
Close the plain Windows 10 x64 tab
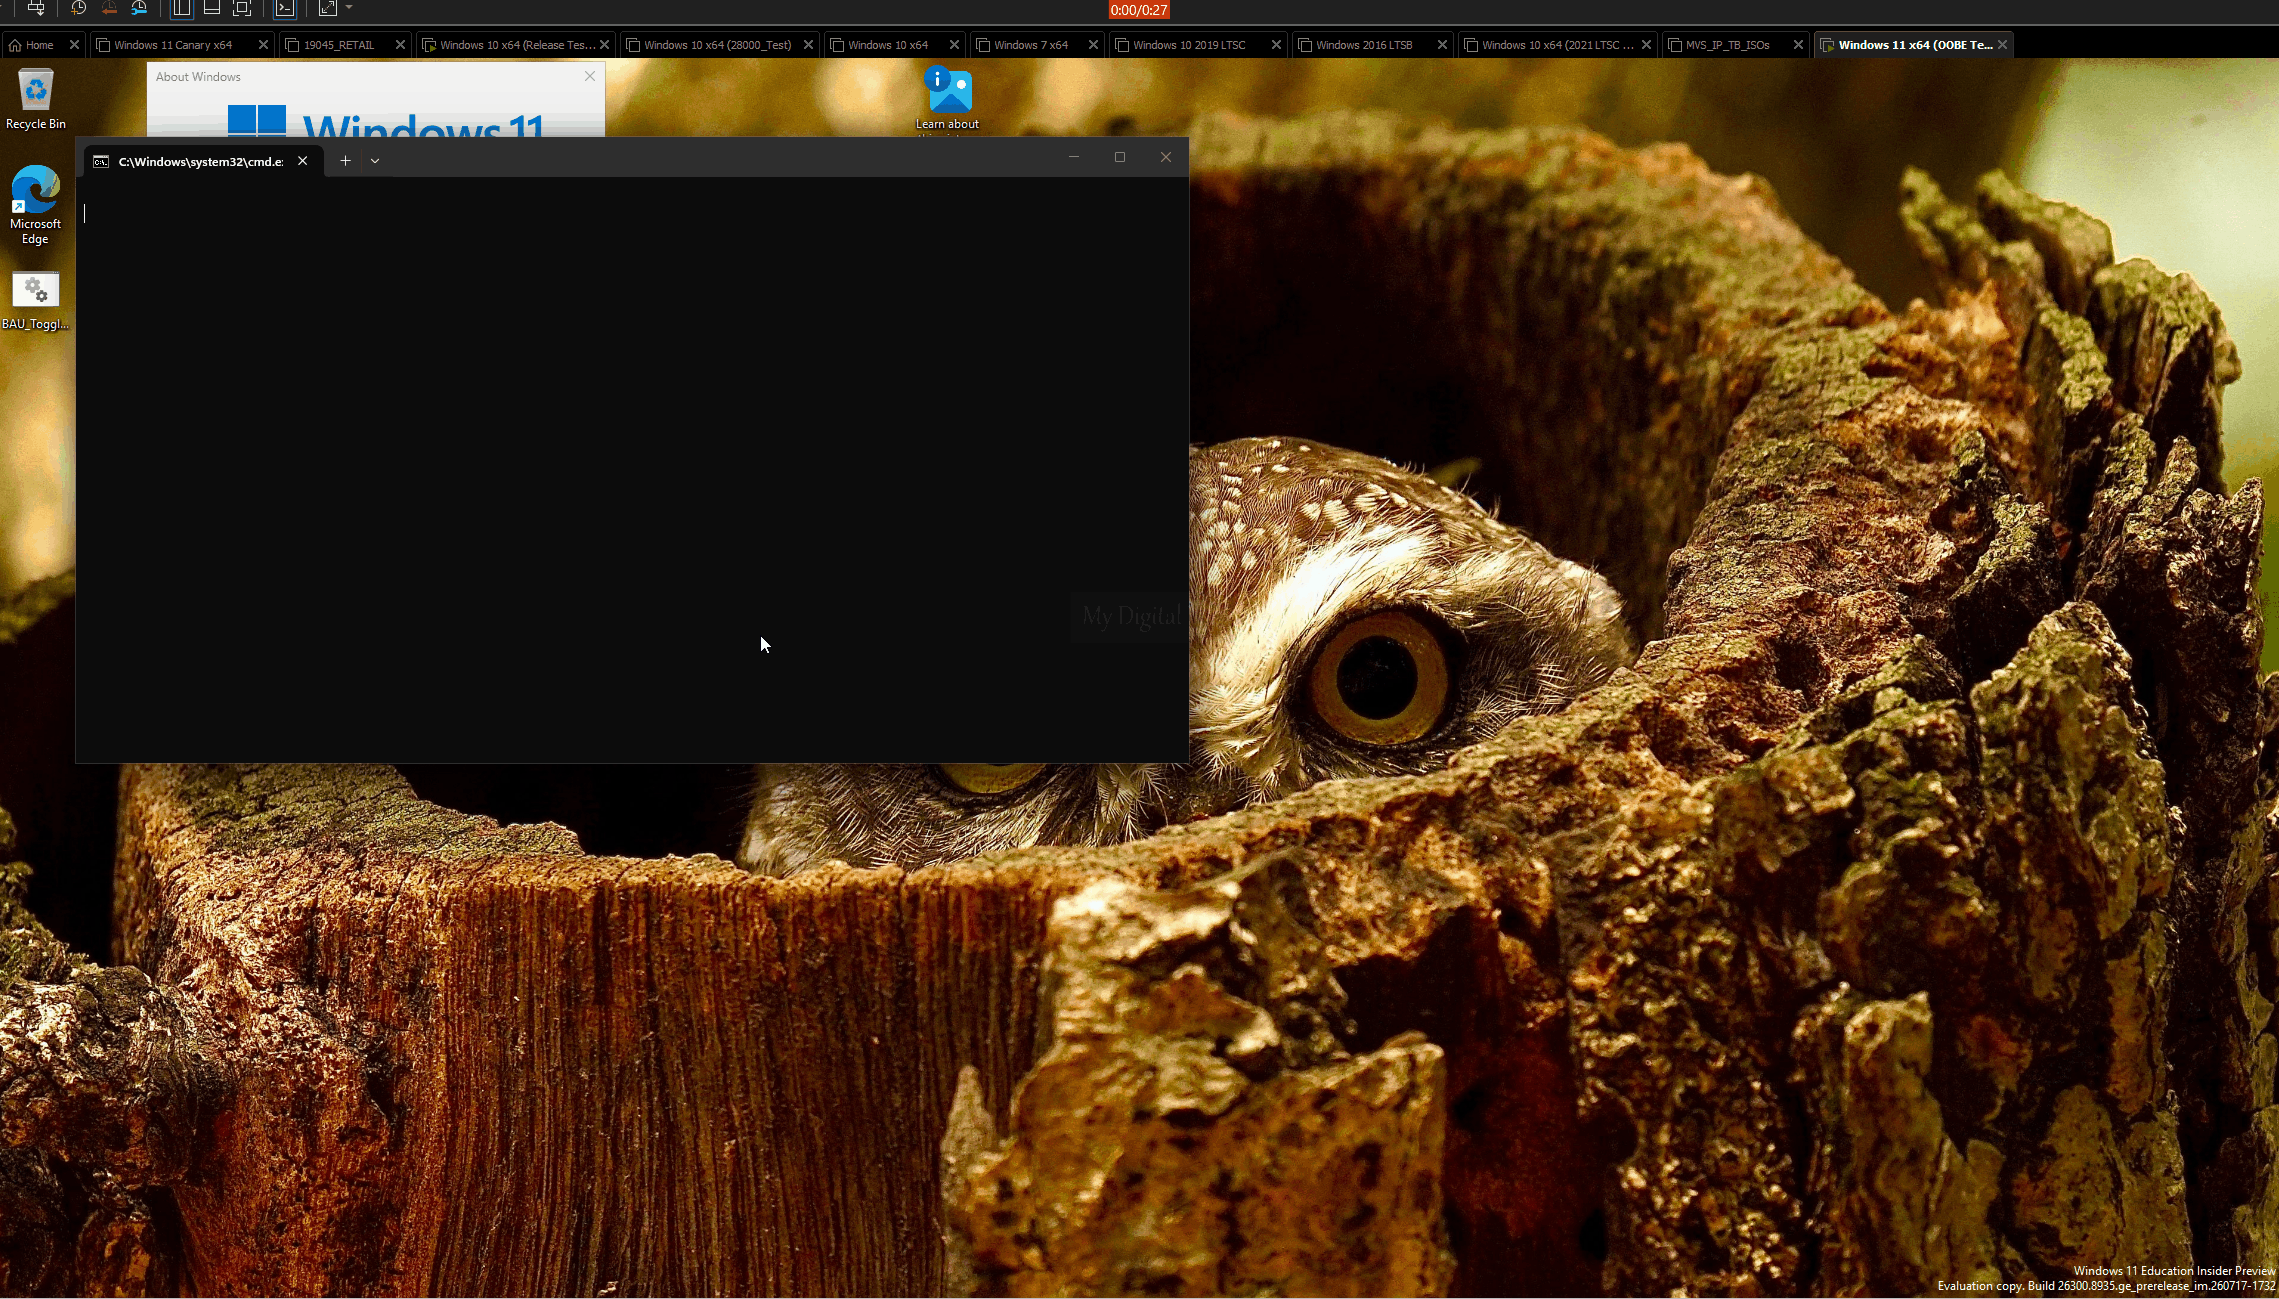click(954, 45)
